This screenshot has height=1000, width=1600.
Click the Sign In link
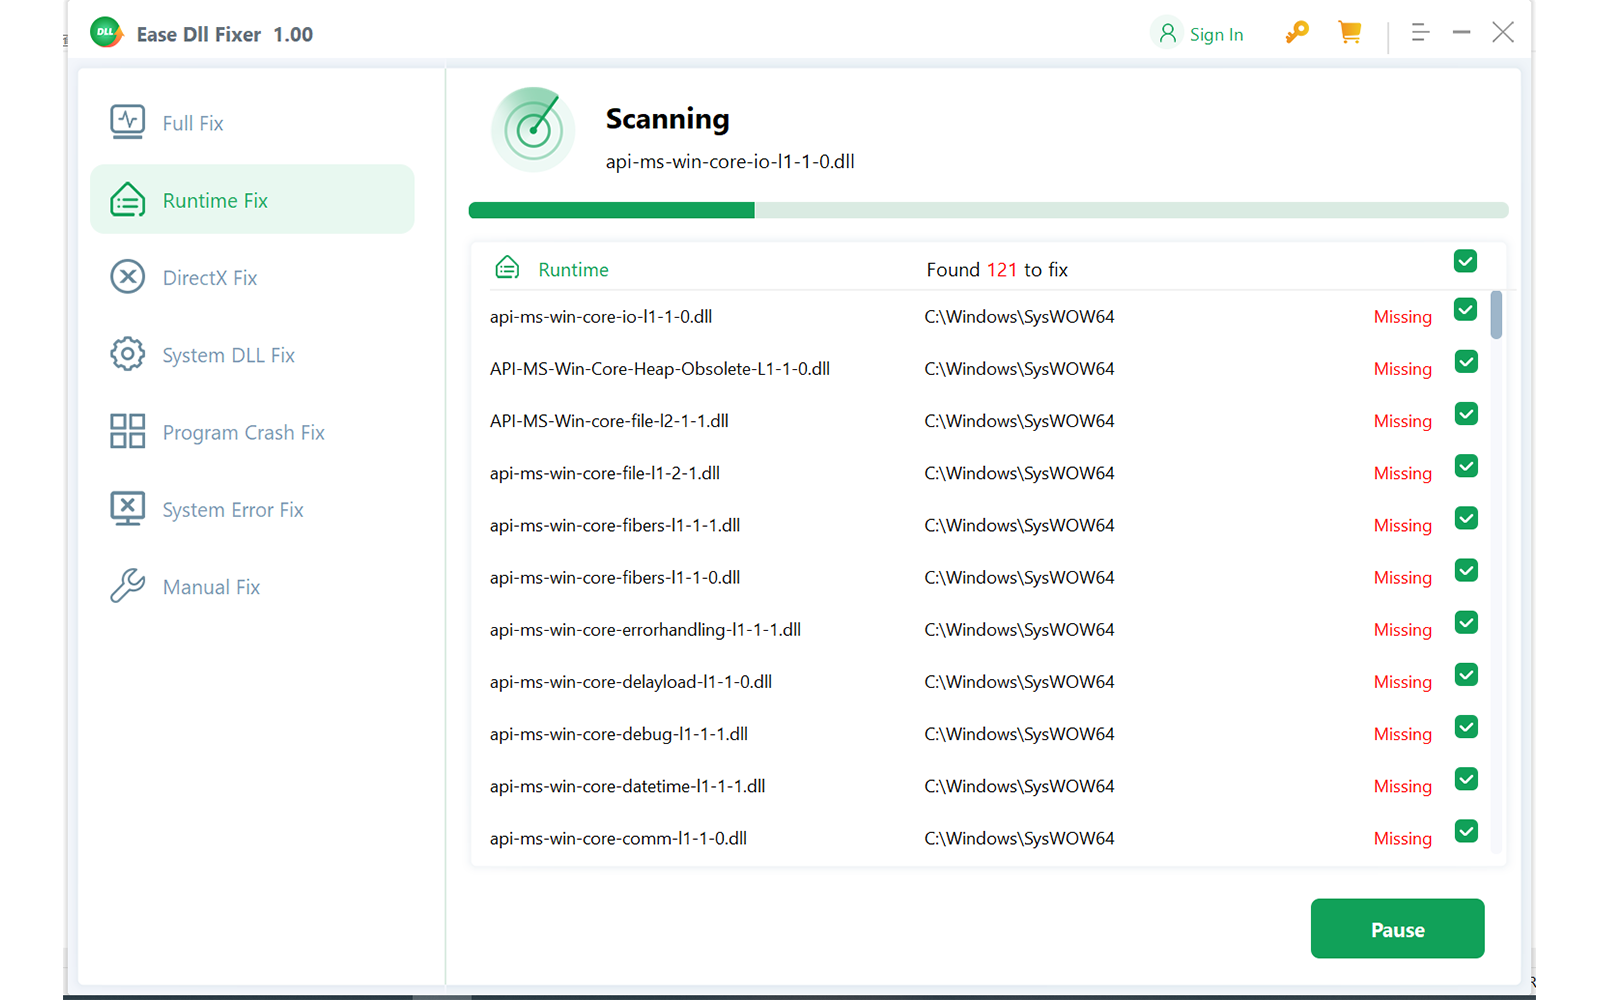[1216, 34]
